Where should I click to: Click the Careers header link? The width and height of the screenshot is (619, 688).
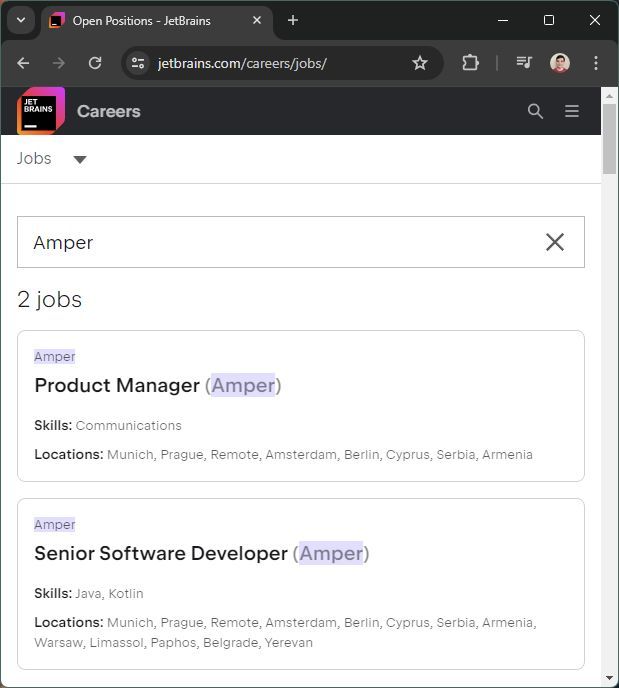pyautogui.click(x=109, y=111)
